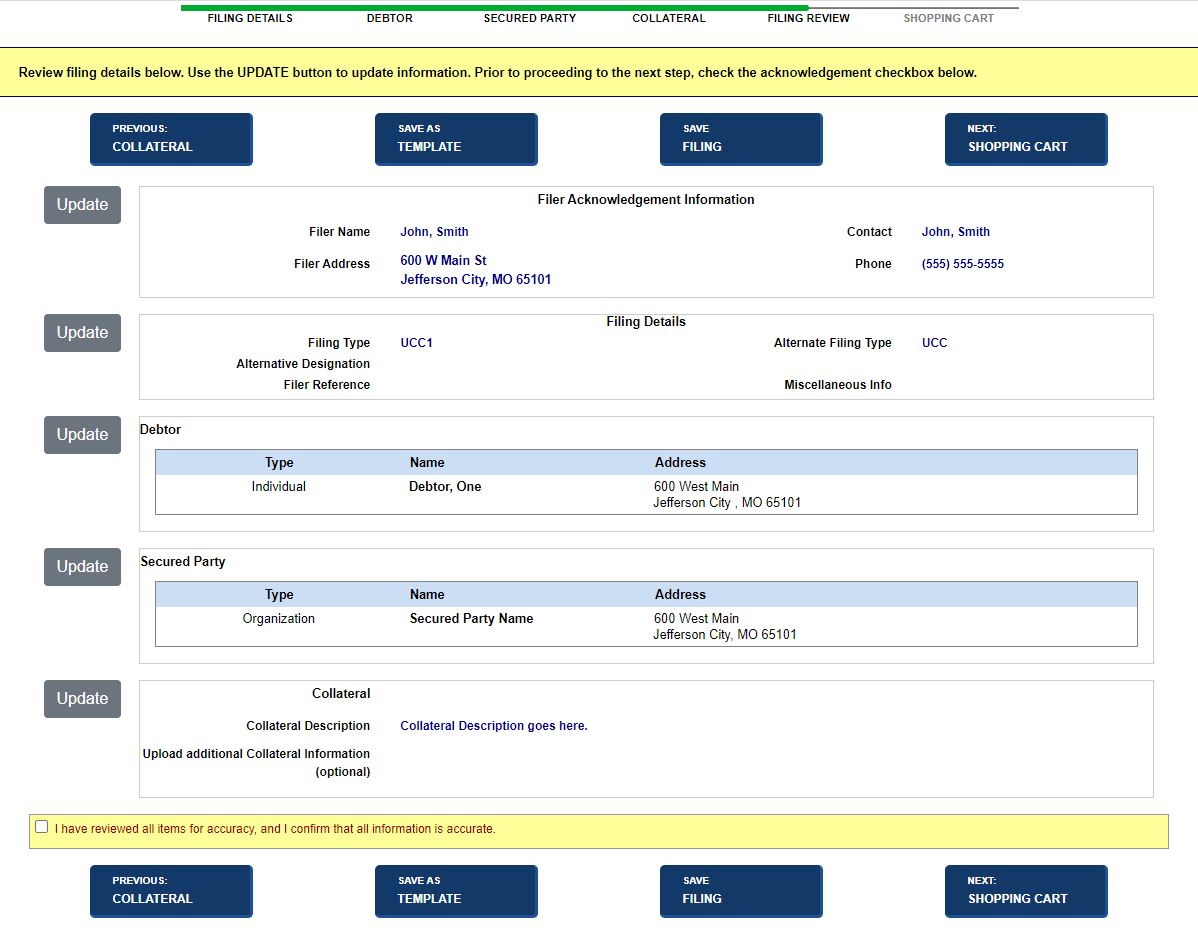Click bottom Next: Shopping Cart button

point(1026,891)
